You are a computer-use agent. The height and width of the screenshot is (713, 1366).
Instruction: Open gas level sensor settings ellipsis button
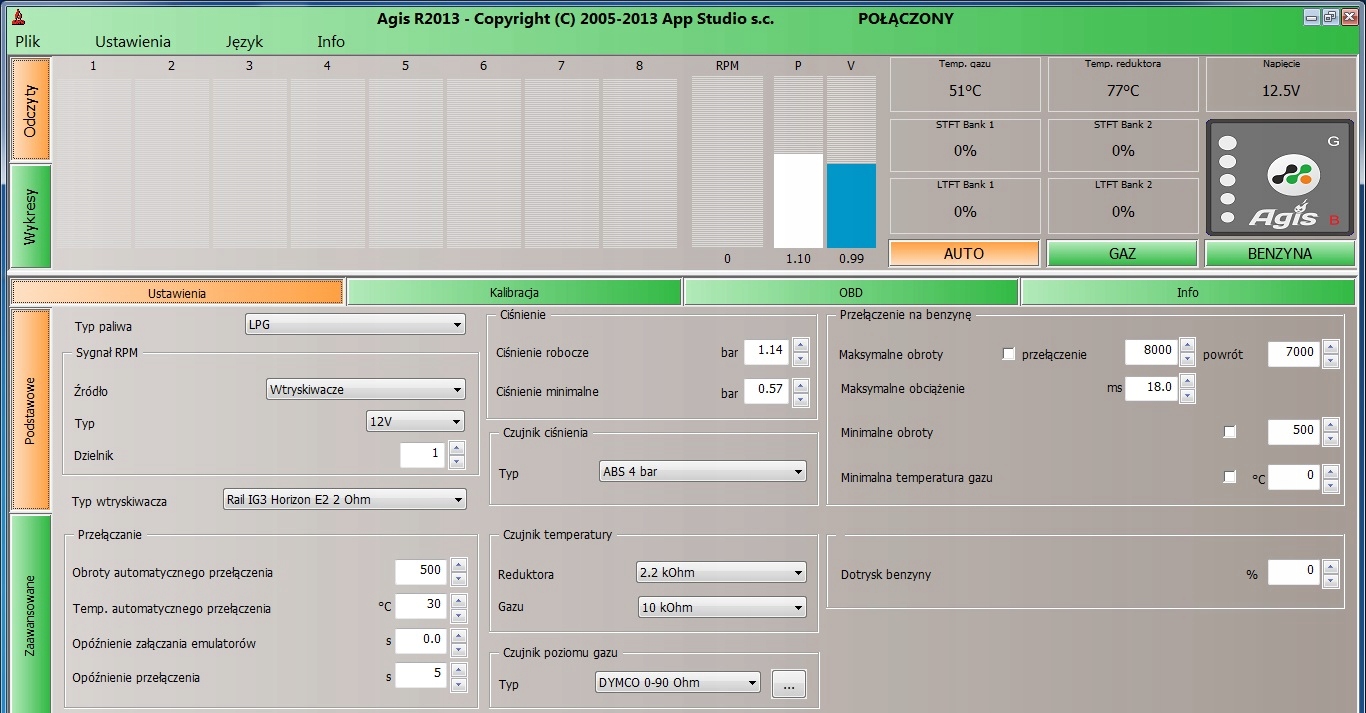coord(788,684)
